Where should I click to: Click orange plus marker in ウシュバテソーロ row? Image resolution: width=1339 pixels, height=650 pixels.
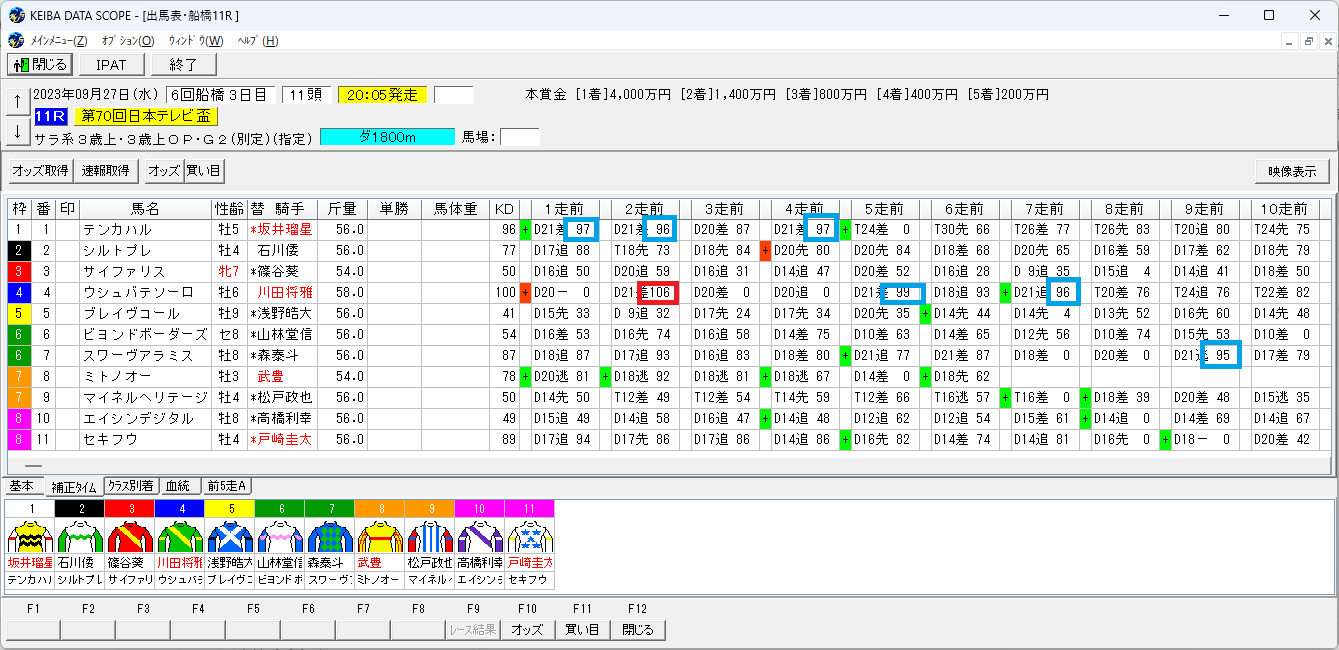[525, 293]
